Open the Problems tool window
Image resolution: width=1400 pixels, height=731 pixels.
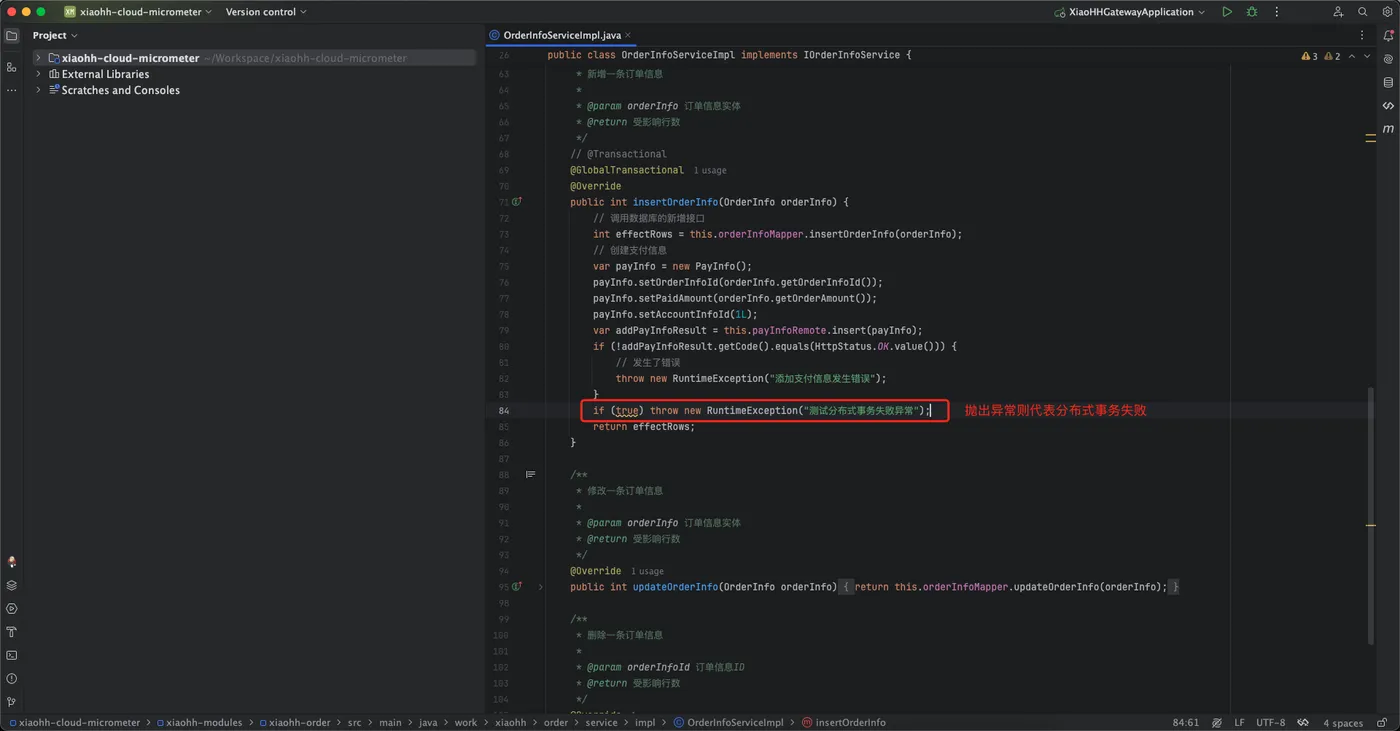pos(12,678)
